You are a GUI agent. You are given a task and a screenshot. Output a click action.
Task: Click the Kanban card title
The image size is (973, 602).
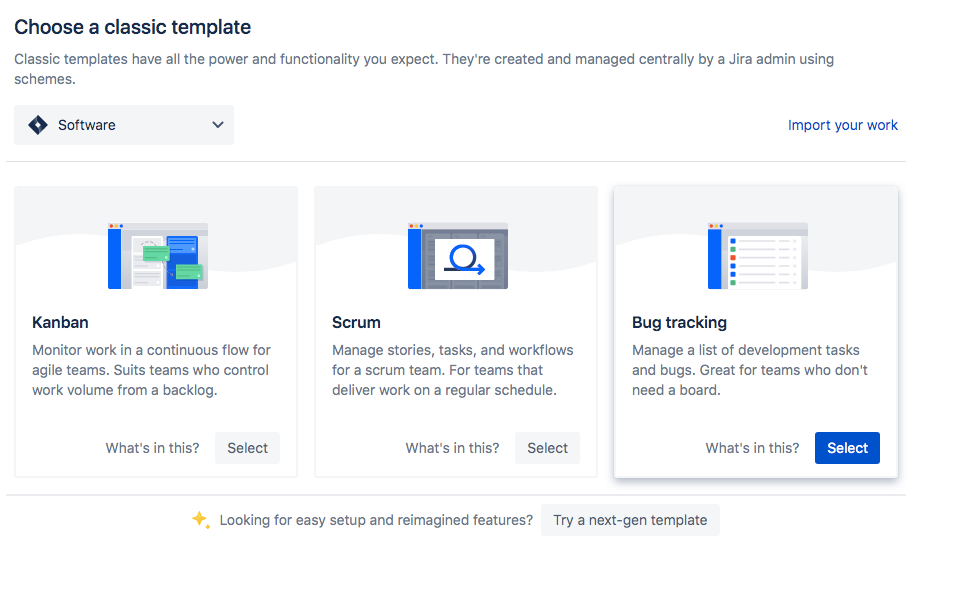point(60,322)
